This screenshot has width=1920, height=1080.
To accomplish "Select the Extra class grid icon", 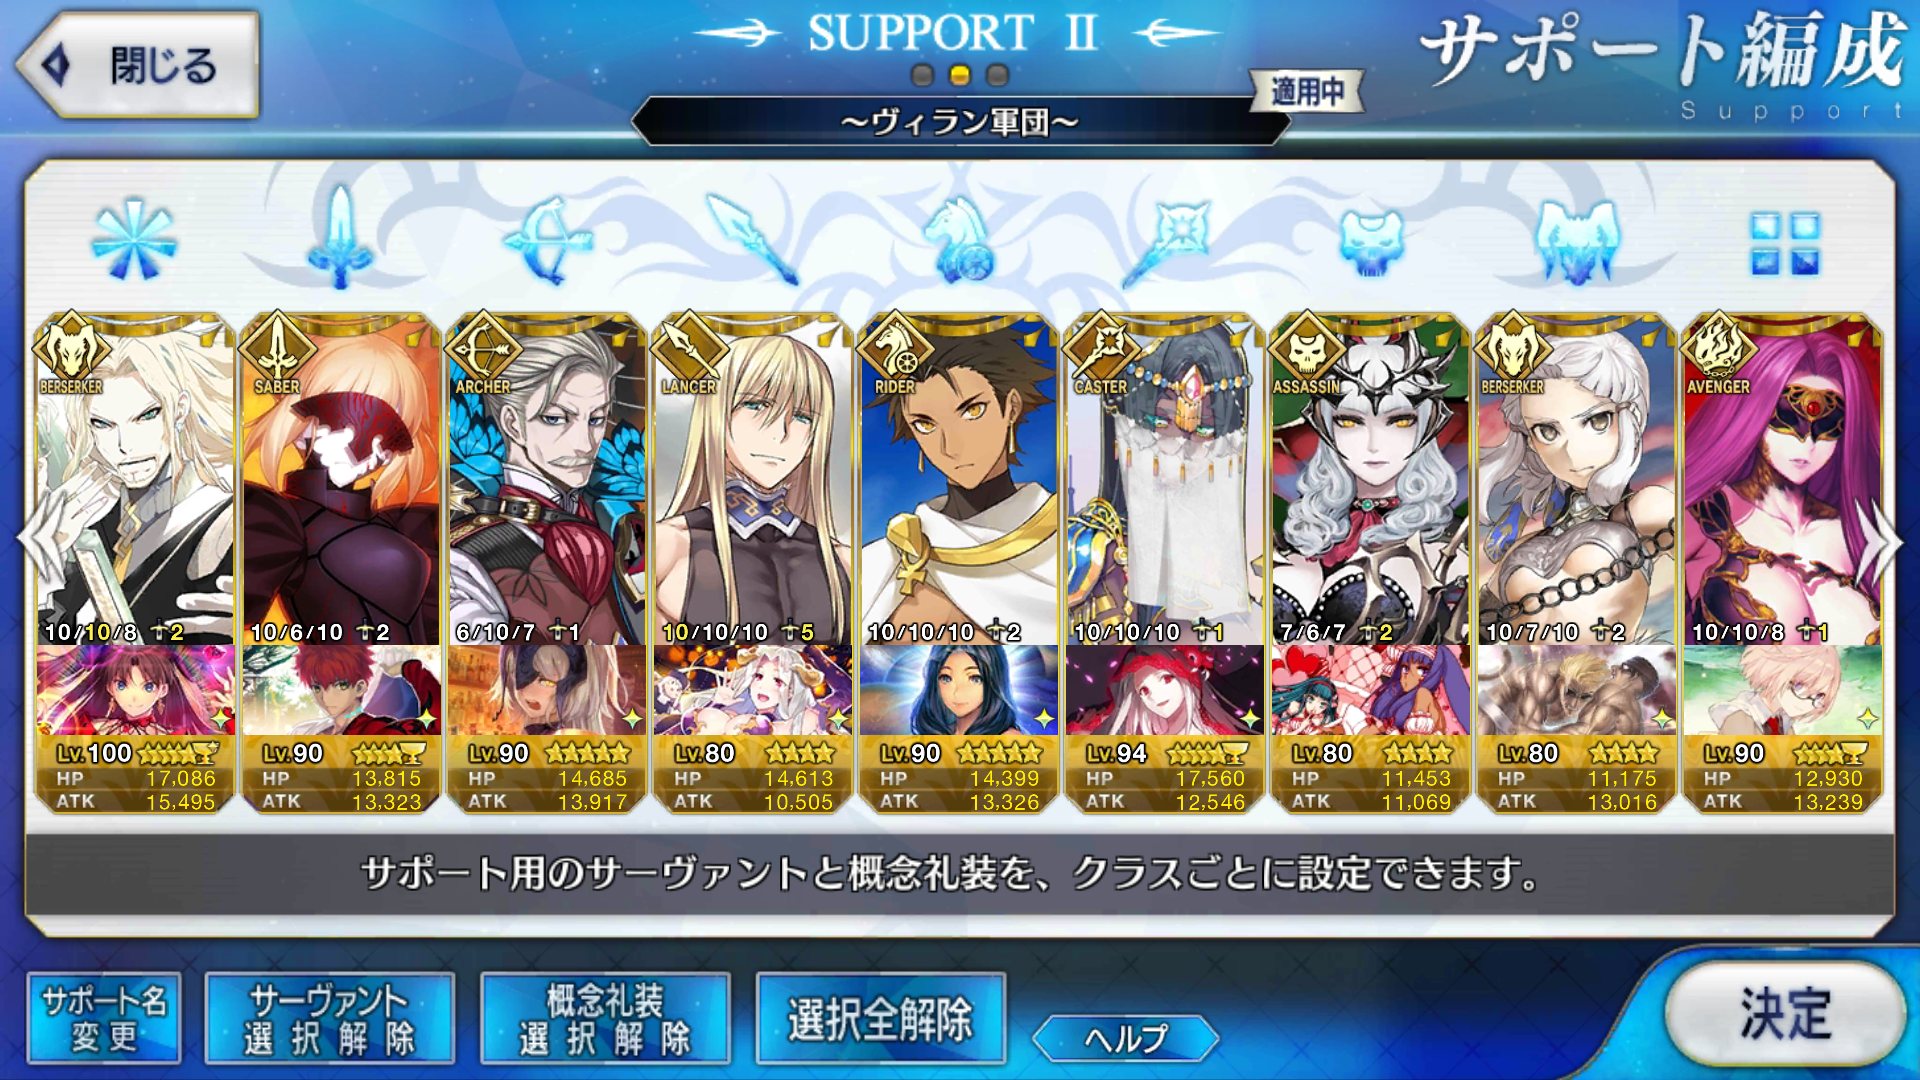I will [1784, 243].
